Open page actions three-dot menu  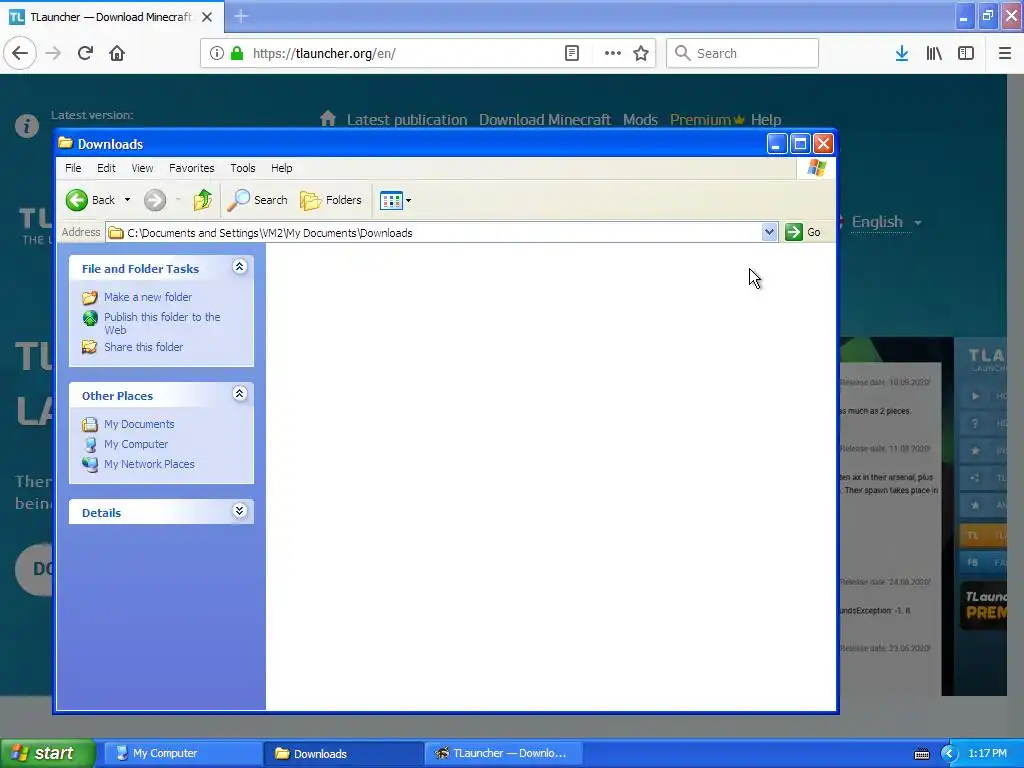(x=612, y=53)
